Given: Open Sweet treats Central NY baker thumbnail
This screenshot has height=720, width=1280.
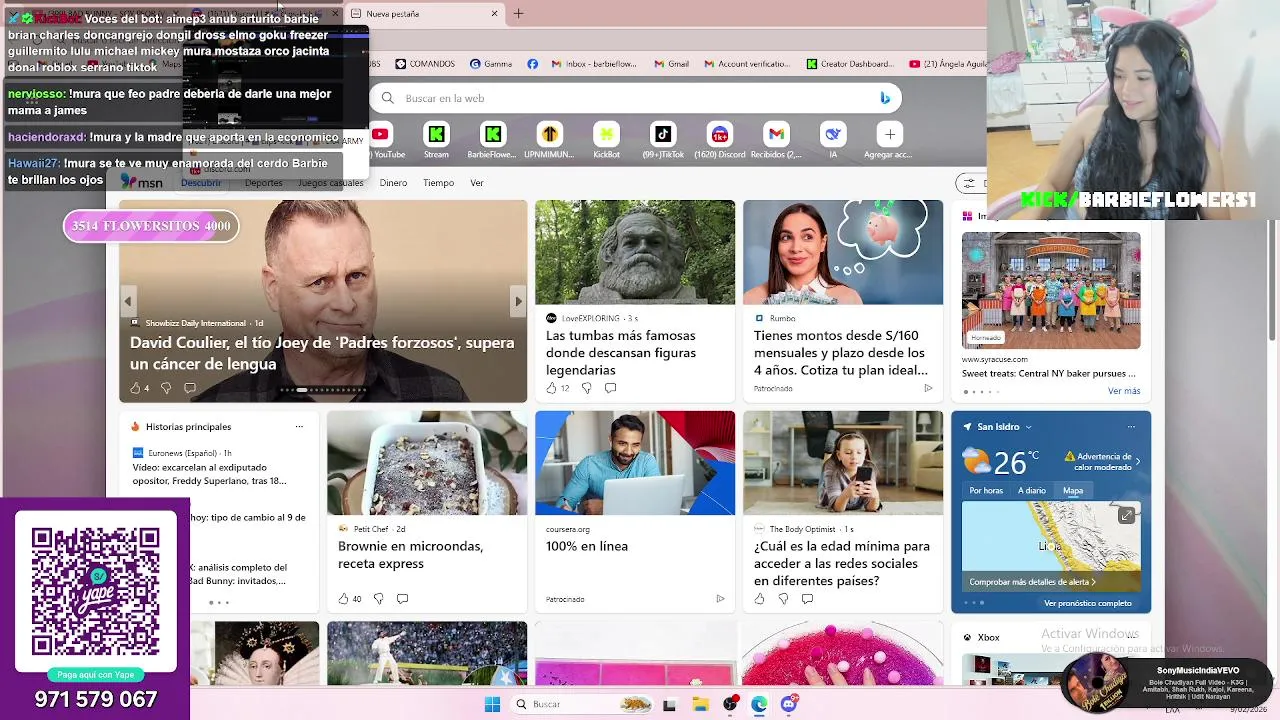Looking at the screenshot, I should click(1051, 290).
